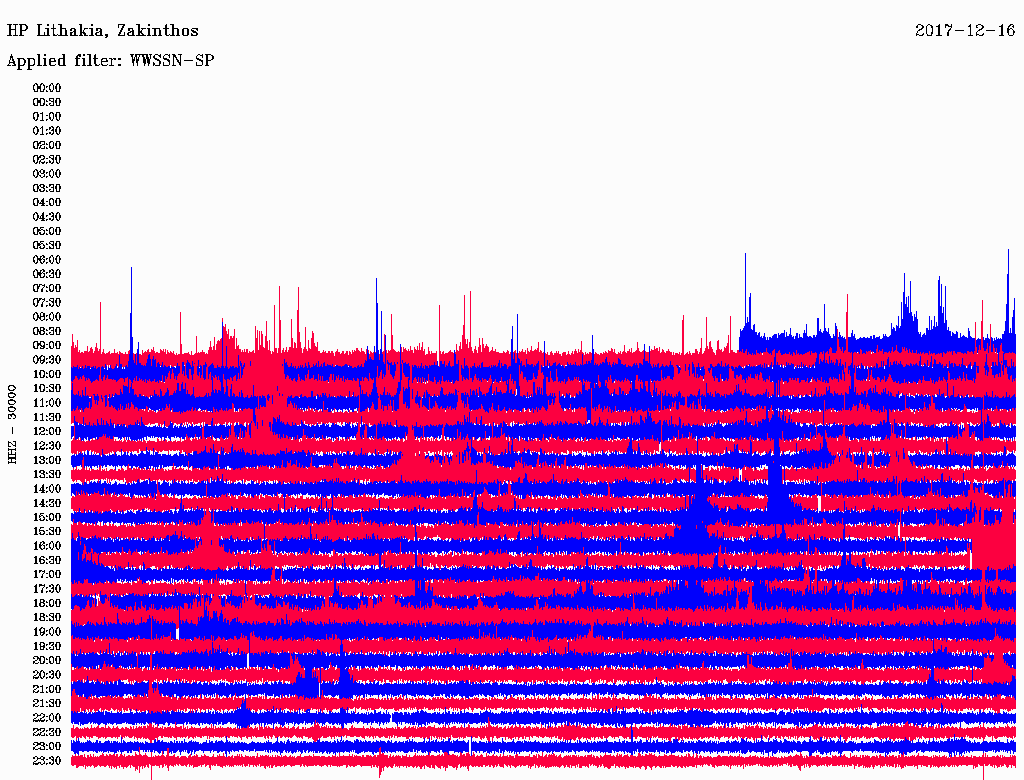
Task: Select the 18:00 time label
Action: (x=47, y=603)
